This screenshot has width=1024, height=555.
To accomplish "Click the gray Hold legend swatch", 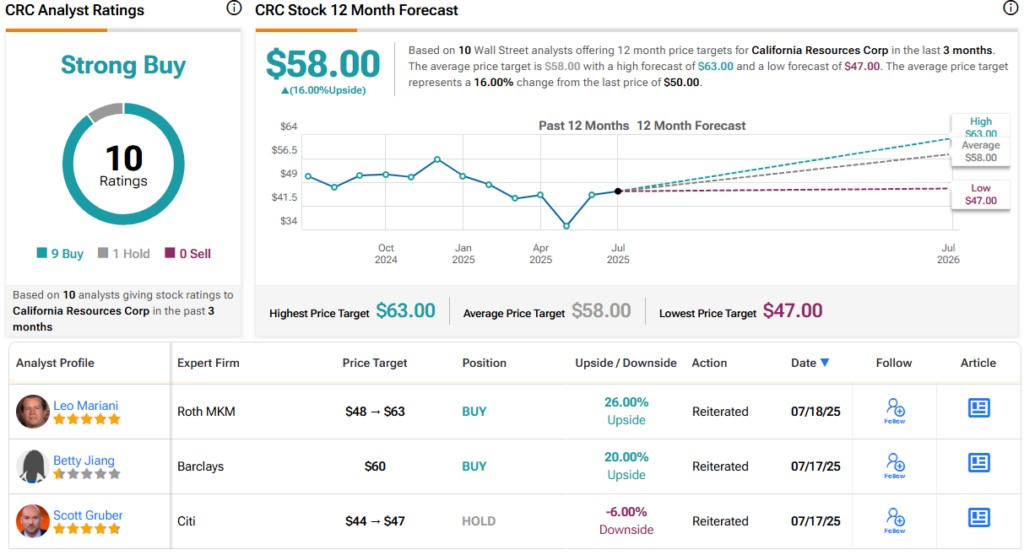I will tap(103, 254).
